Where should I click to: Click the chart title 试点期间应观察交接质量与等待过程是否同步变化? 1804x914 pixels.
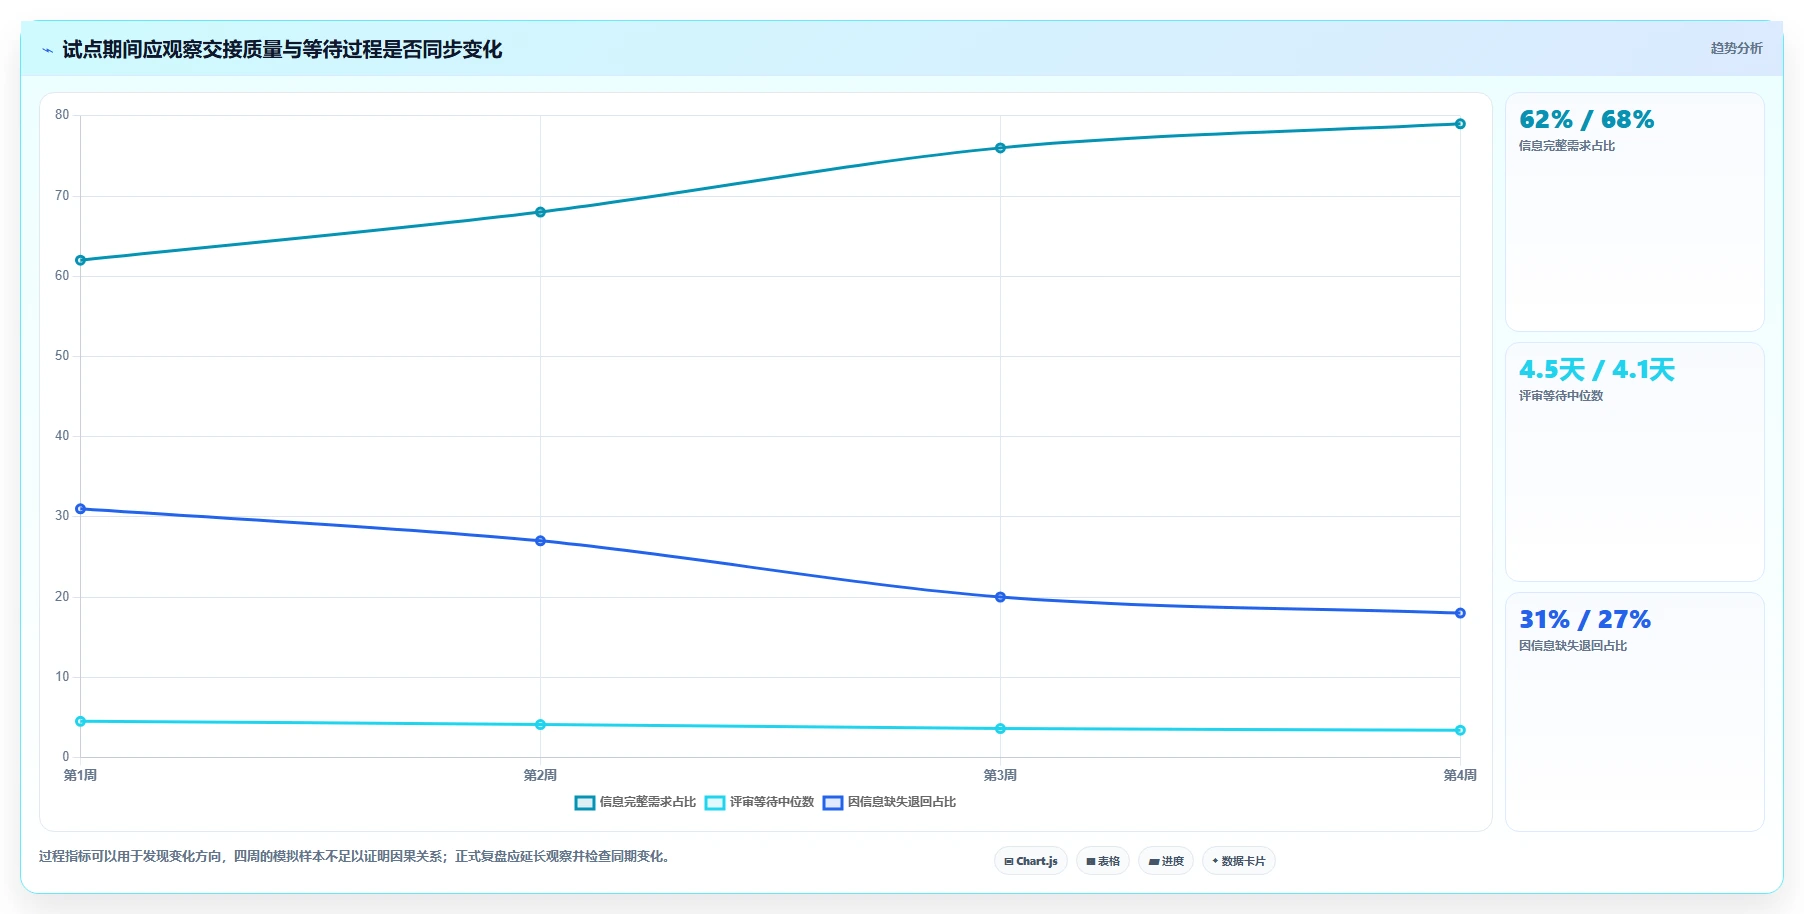(282, 49)
